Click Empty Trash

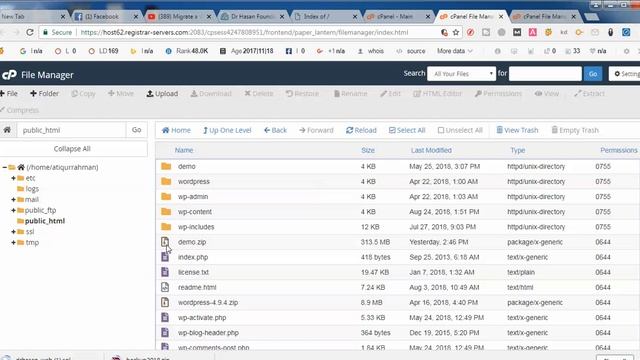point(575,130)
